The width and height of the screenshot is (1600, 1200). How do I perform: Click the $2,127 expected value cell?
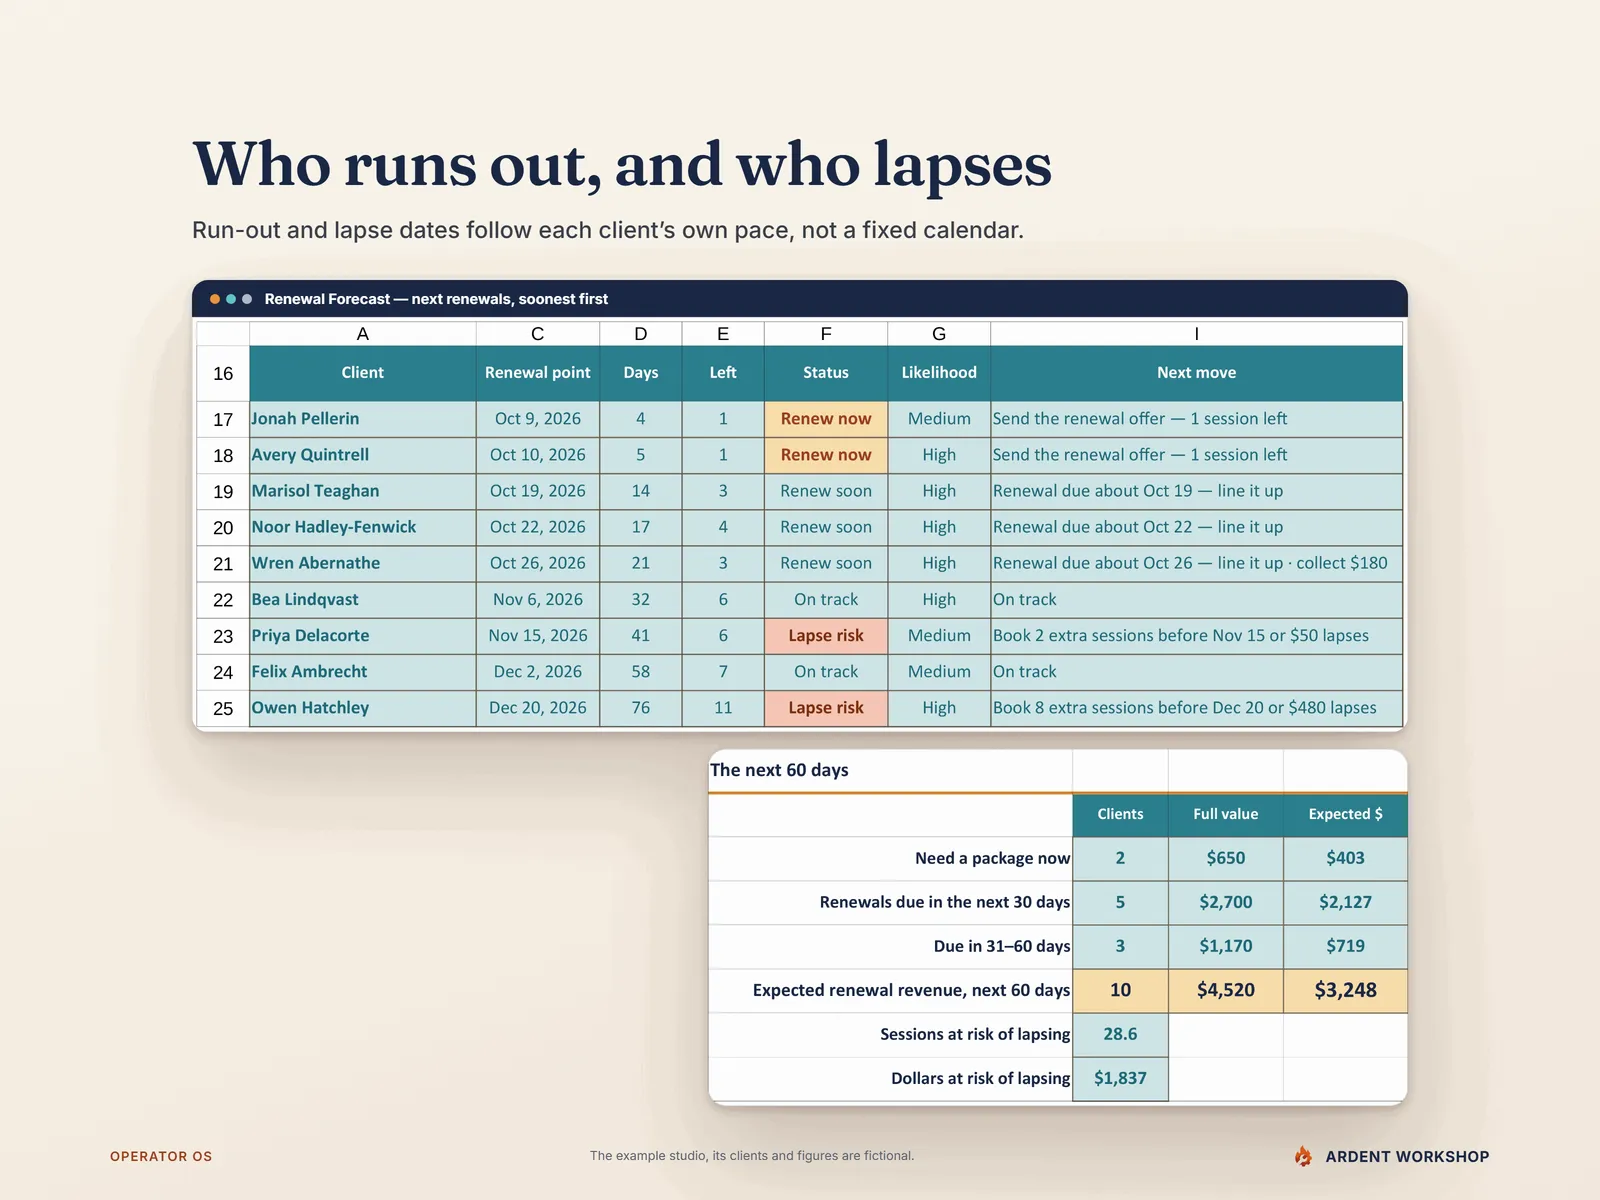tap(1345, 902)
